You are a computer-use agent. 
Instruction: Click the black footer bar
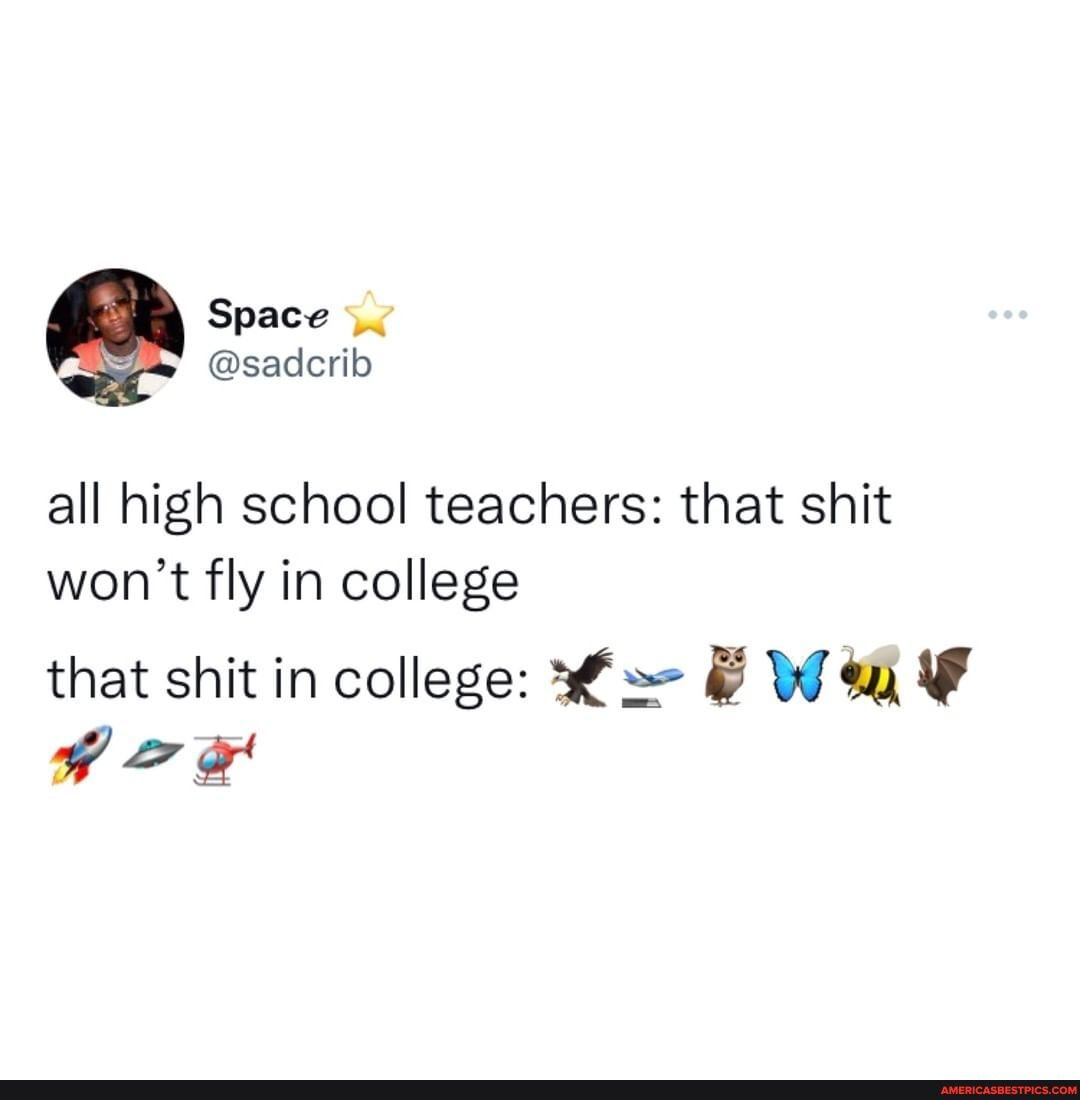pyautogui.click(x=540, y=1090)
